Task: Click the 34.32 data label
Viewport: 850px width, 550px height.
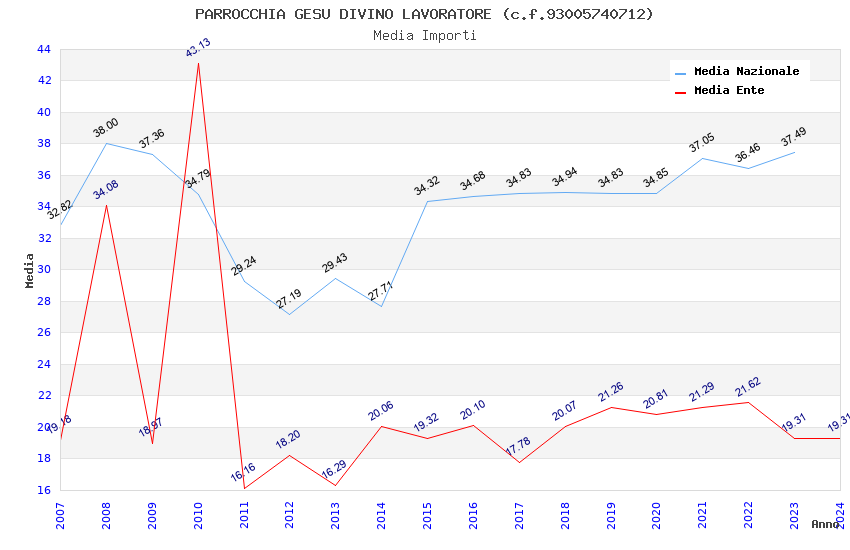Action: [426, 185]
